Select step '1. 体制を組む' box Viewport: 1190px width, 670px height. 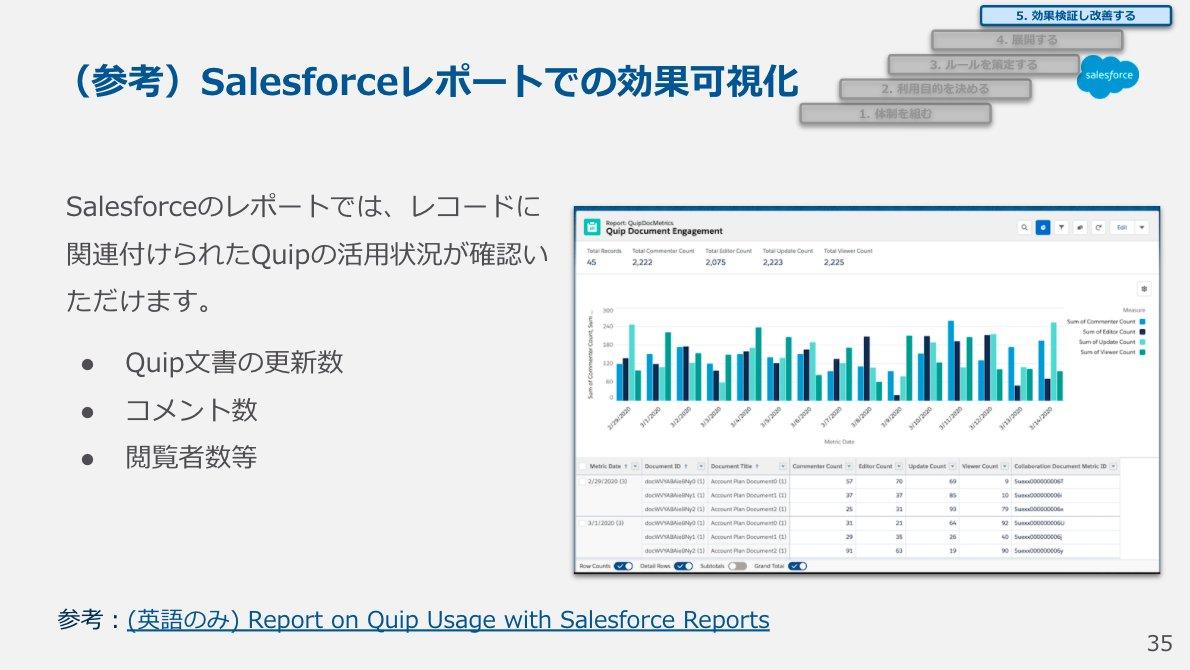pyautogui.click(x=896, y=114)
